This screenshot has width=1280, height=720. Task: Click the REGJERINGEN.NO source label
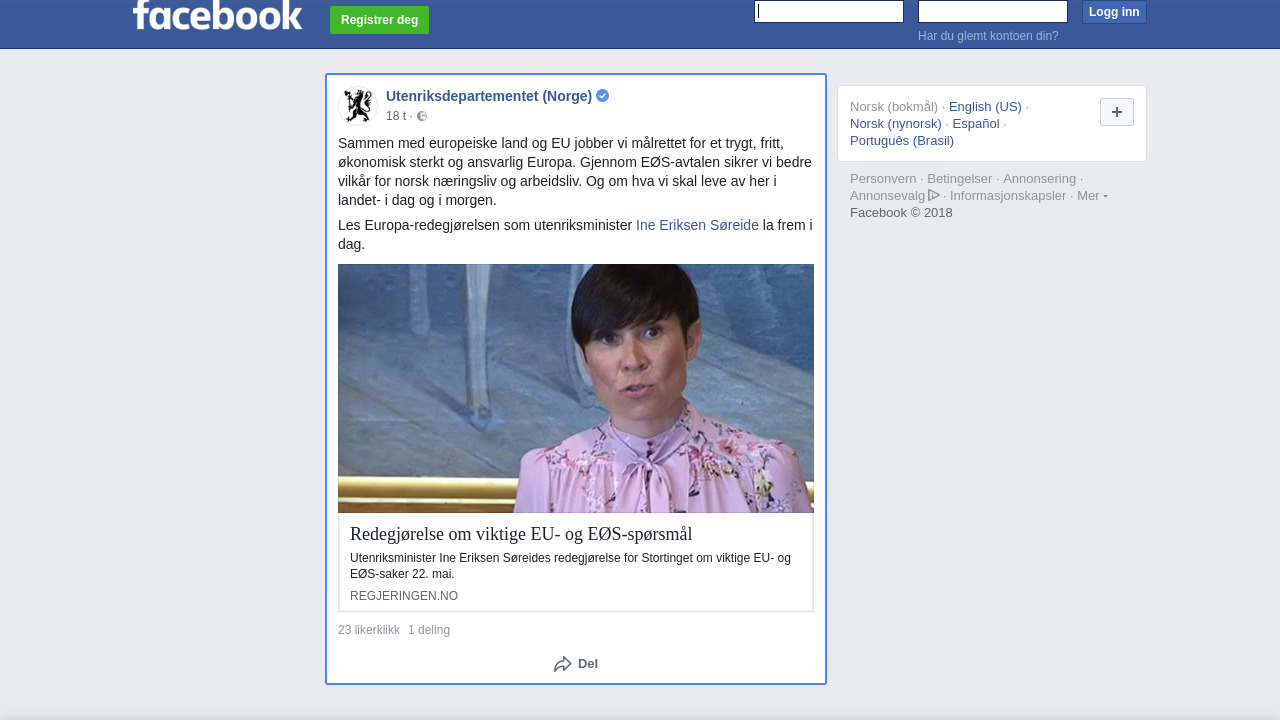[x=404, y=596]
